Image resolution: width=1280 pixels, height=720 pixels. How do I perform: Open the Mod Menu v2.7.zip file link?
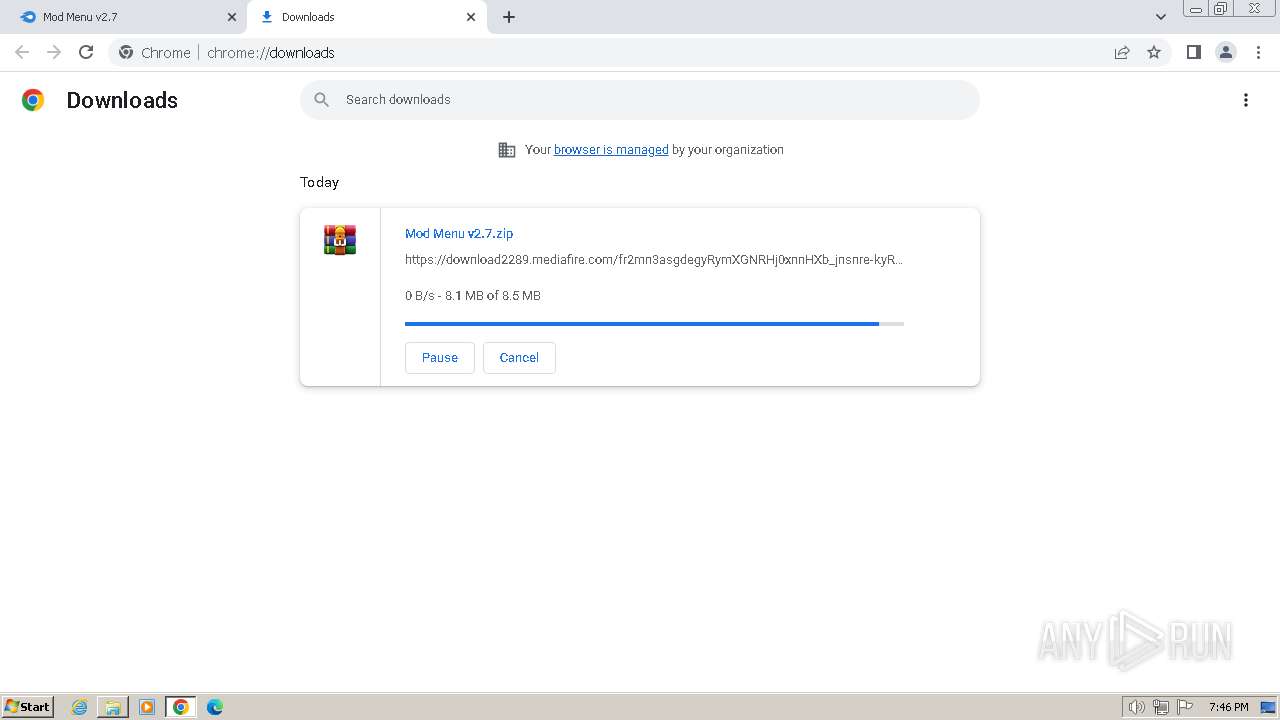coord(459,233)
